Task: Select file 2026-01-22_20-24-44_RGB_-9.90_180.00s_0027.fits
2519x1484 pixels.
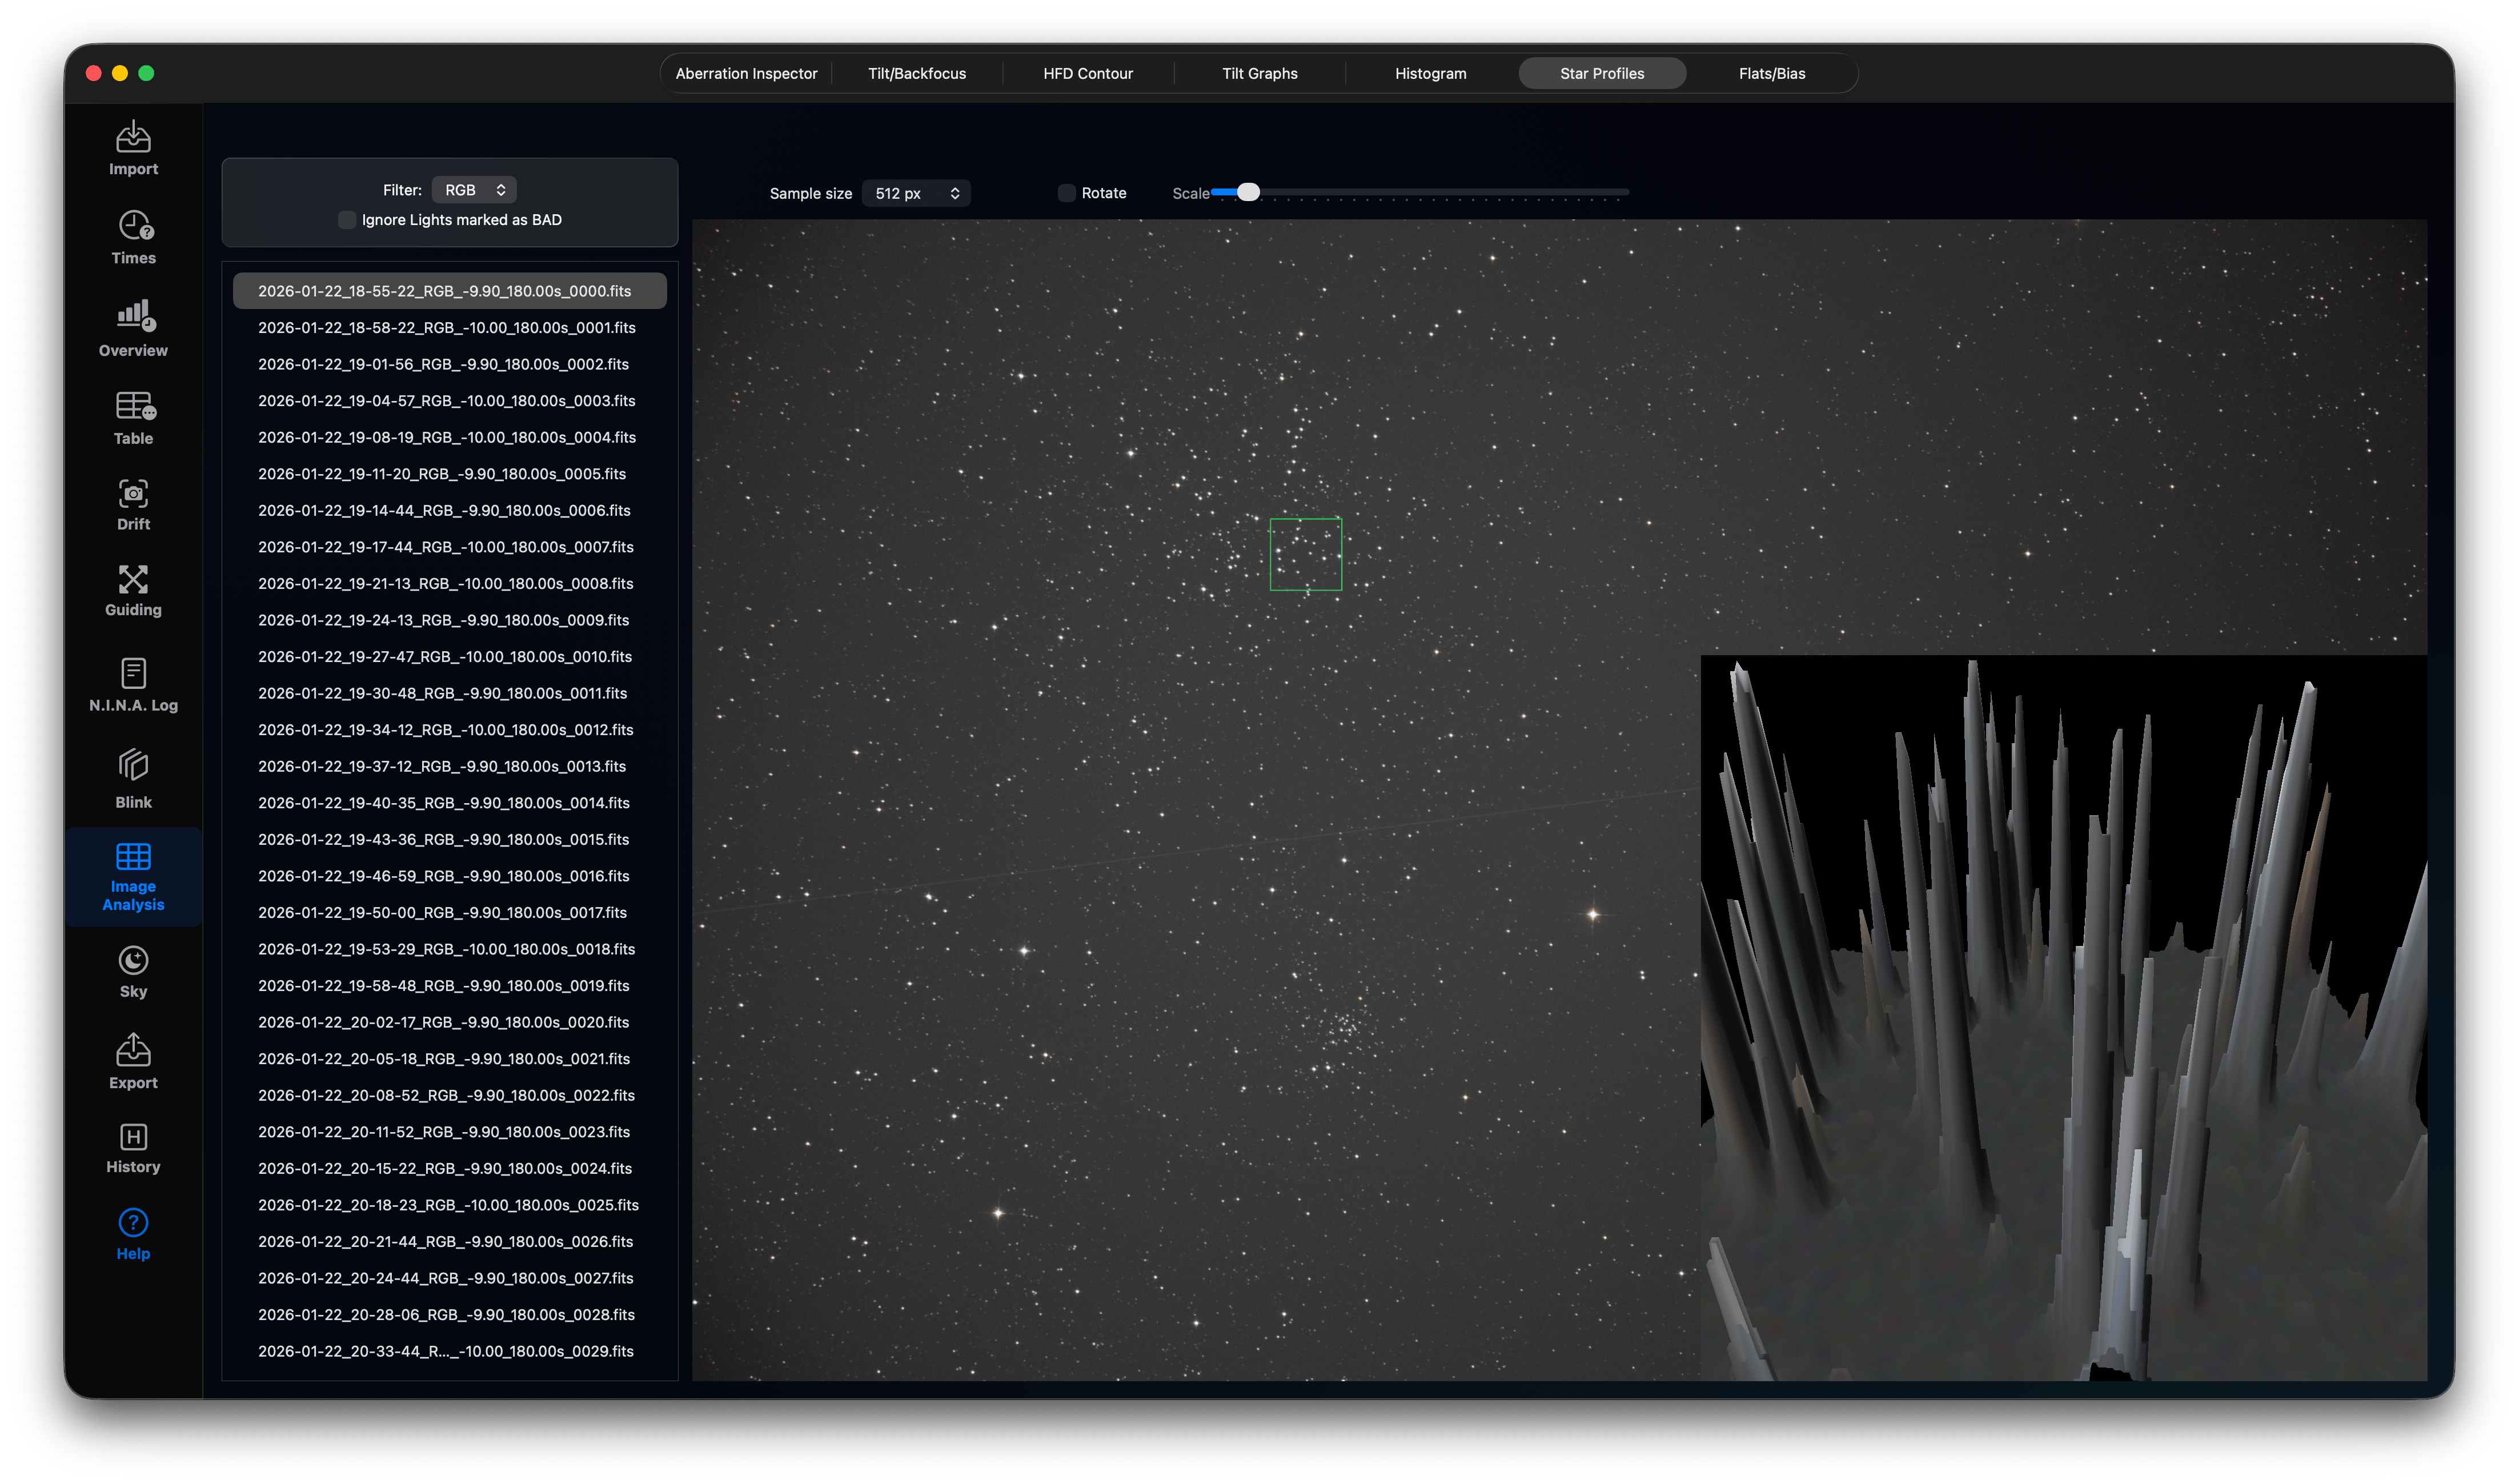Action: (449, 1278)
